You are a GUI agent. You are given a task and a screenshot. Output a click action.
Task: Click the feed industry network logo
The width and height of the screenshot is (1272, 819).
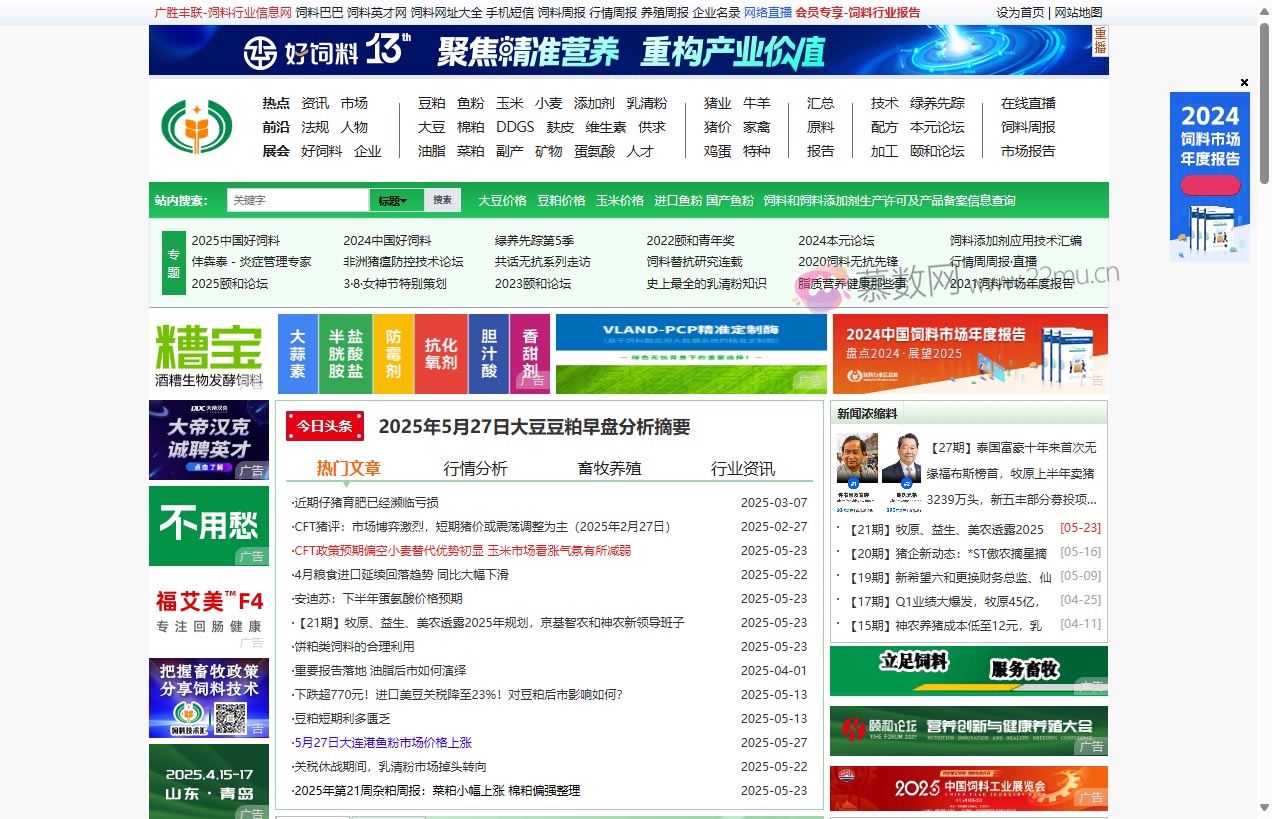pos(196,127)
